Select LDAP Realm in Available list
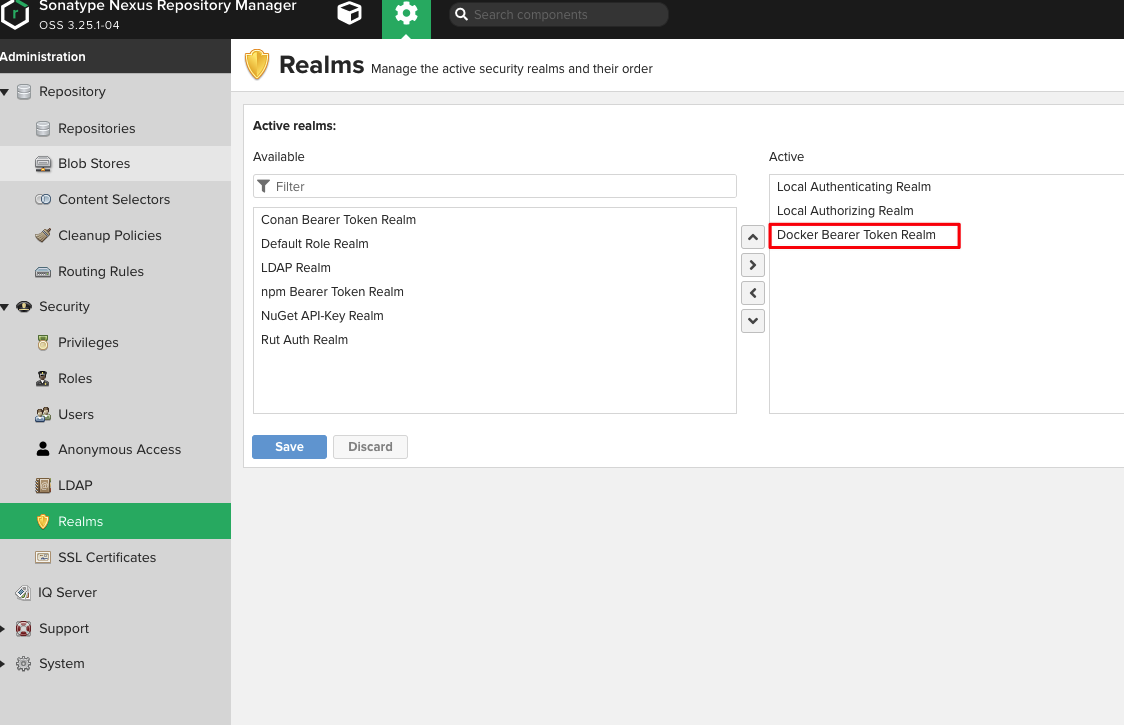The image size is (1124, 725). 495,267
